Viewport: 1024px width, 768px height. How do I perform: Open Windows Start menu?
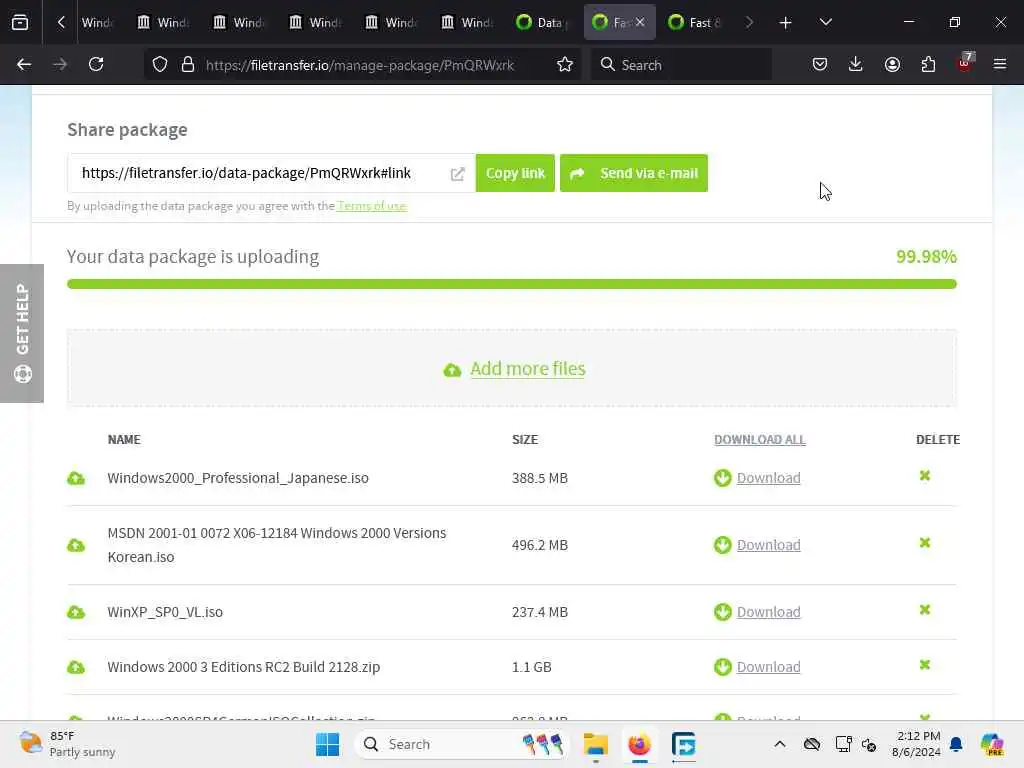[327, 744]
